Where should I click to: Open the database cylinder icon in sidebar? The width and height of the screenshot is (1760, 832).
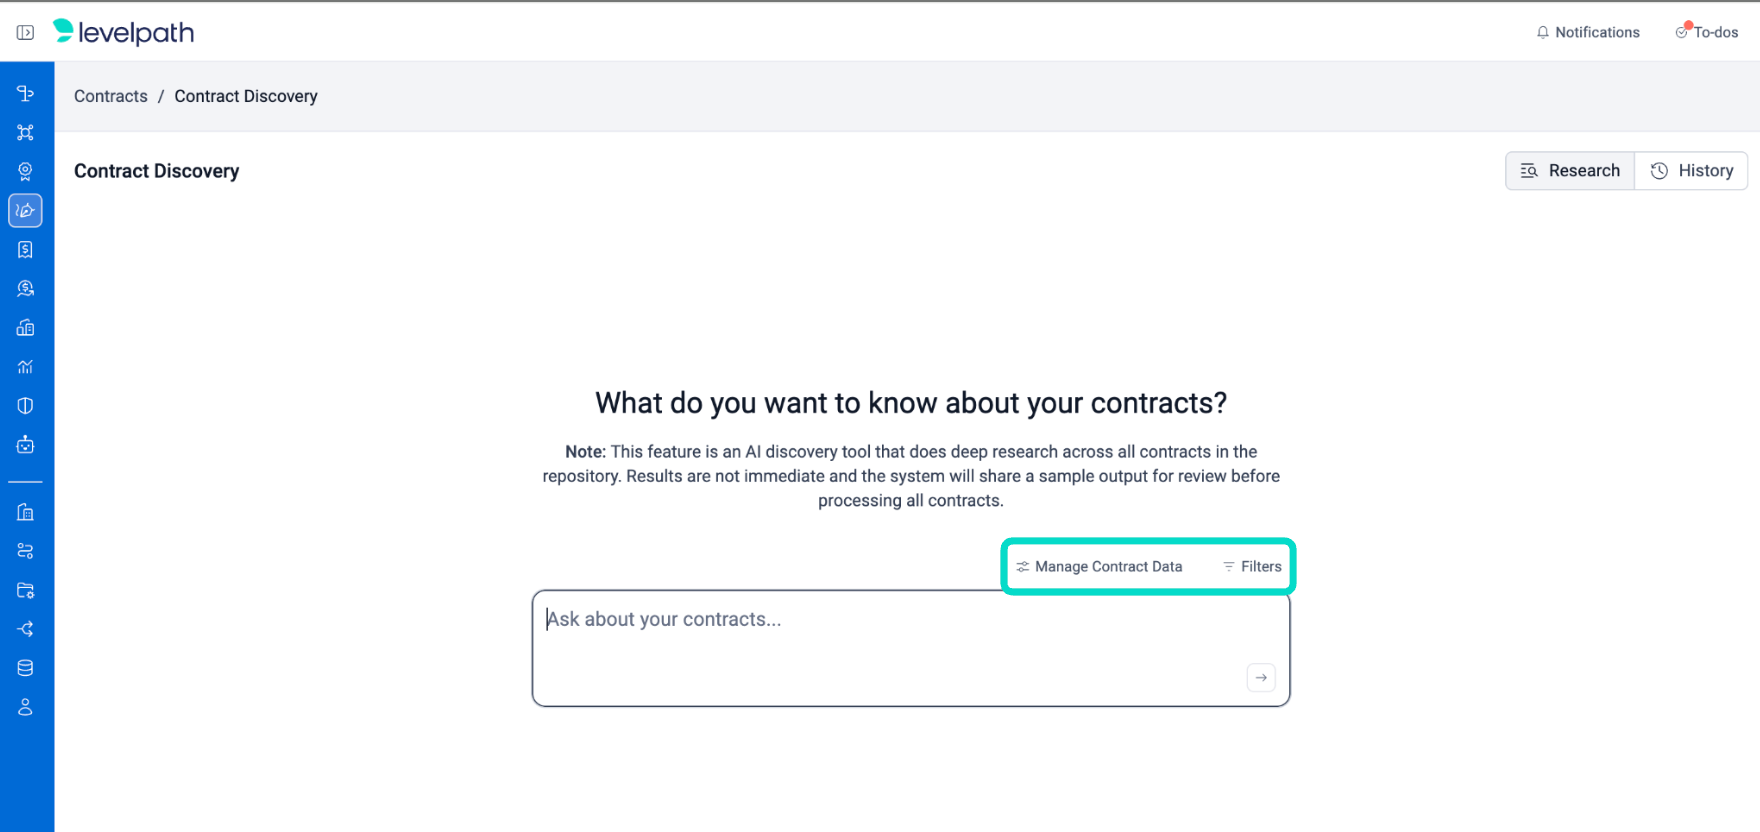pos(26,668)
